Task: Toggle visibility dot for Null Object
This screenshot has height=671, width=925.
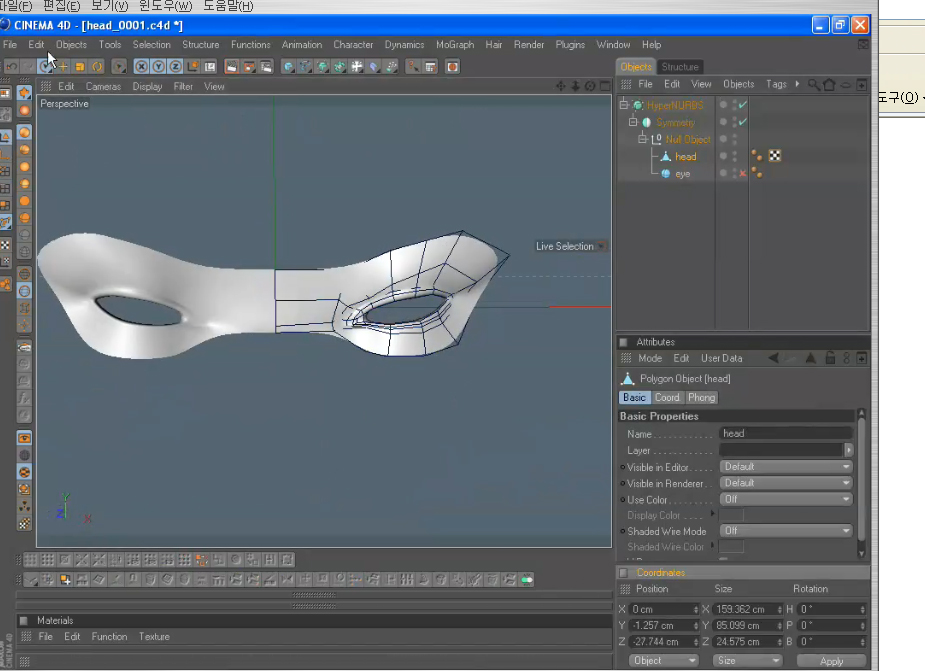Action: [723, 139]
